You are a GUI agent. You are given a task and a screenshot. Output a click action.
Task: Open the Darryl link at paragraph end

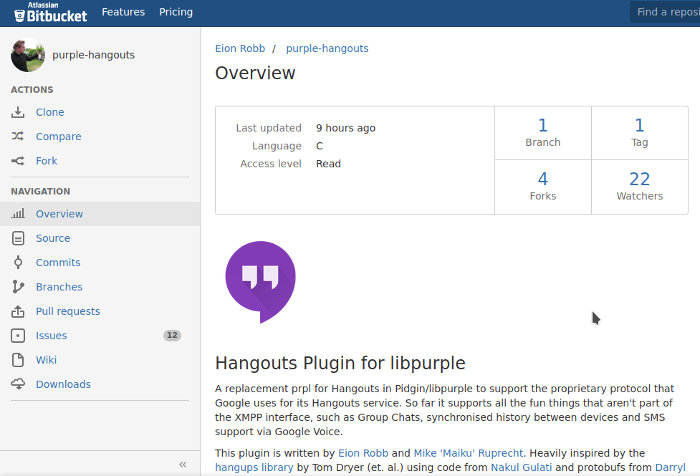coord(670,467)
